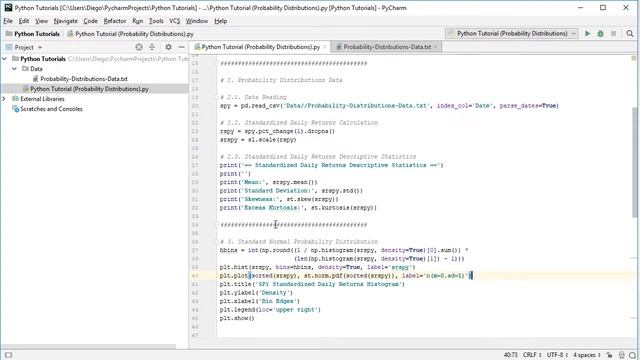The height and width of the screenshot is (360, 640).
Task: Hide the Project panel with the minus icon
Action: [x=182, y=47]
